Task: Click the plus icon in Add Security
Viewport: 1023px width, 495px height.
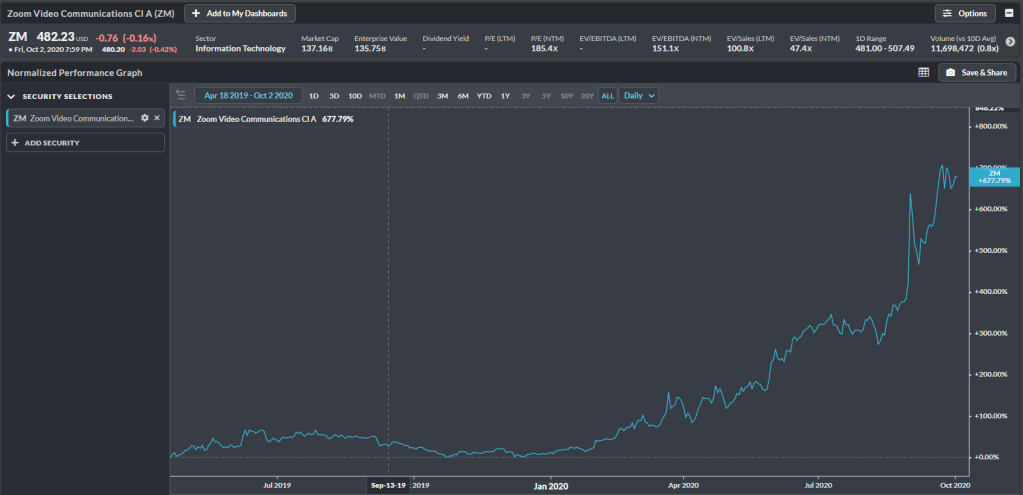Action: point(15,143)
